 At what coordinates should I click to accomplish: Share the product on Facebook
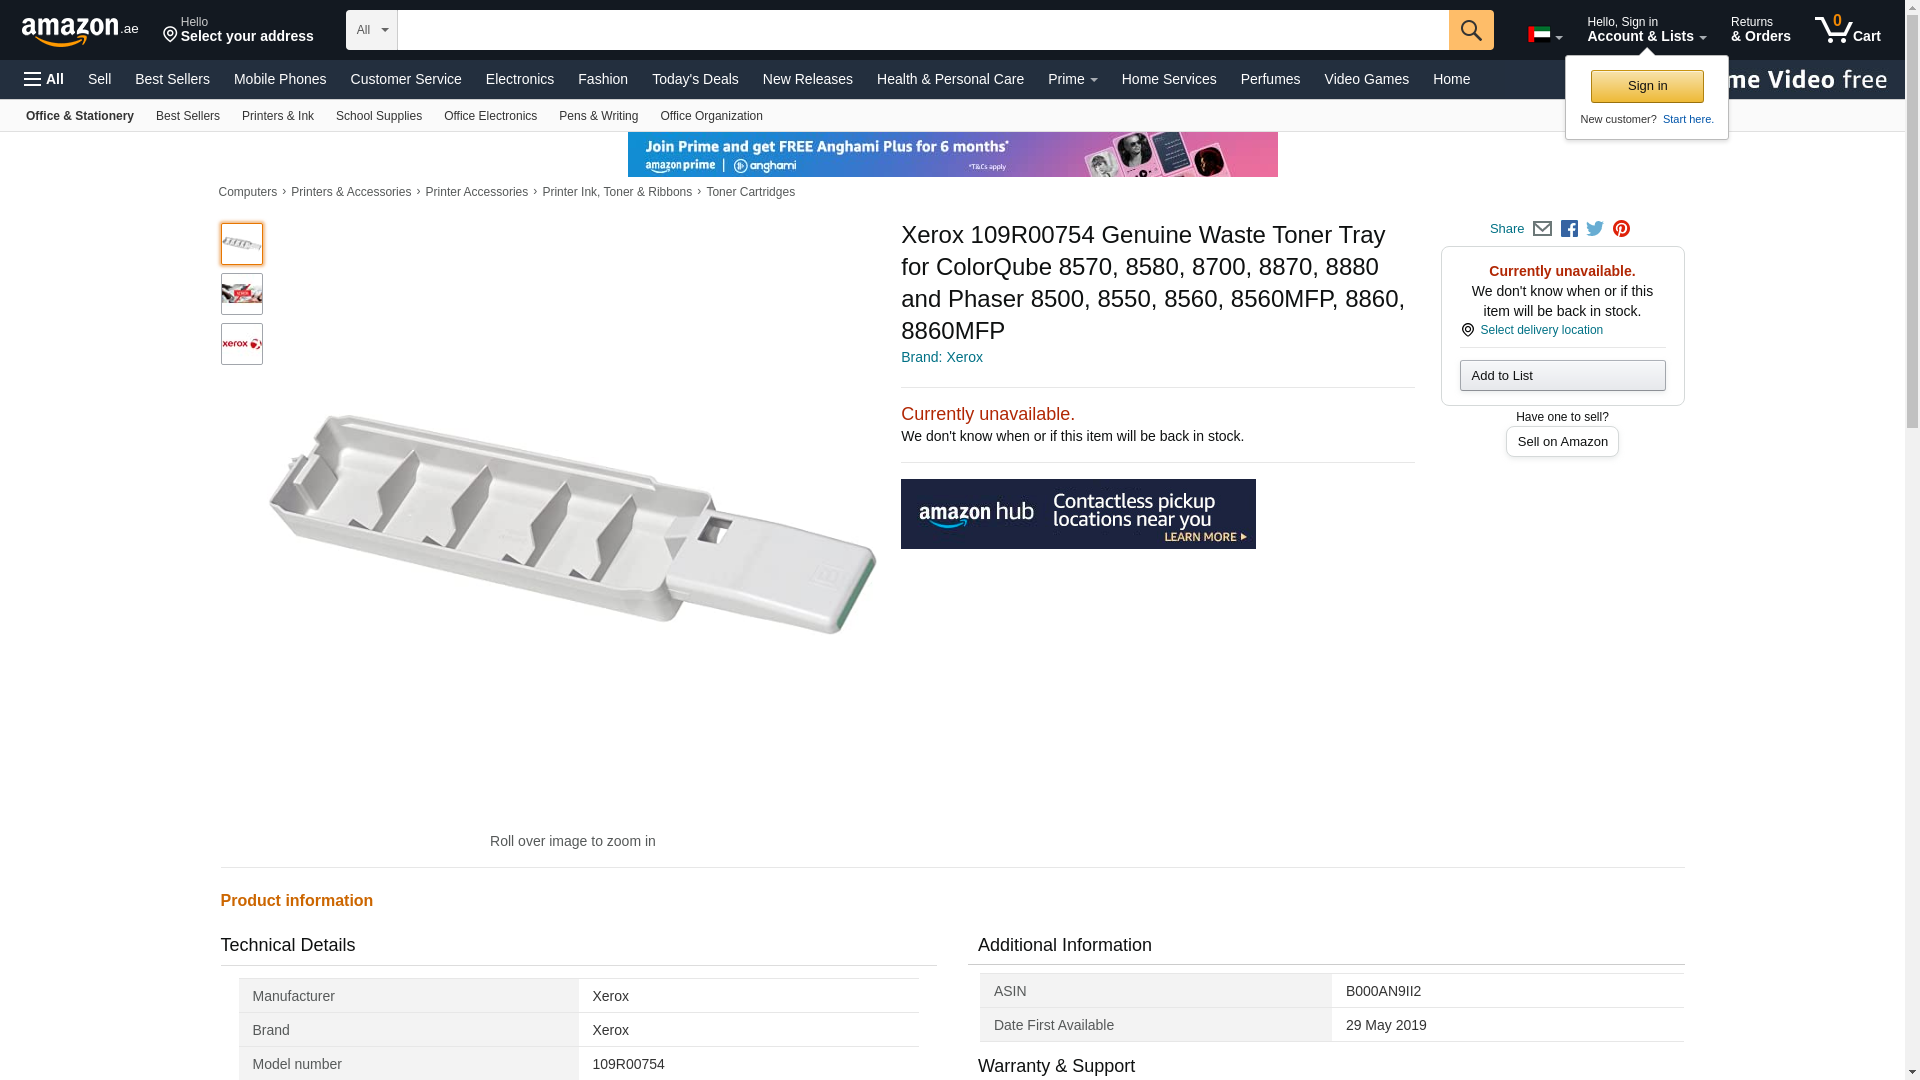point(1569,229)
